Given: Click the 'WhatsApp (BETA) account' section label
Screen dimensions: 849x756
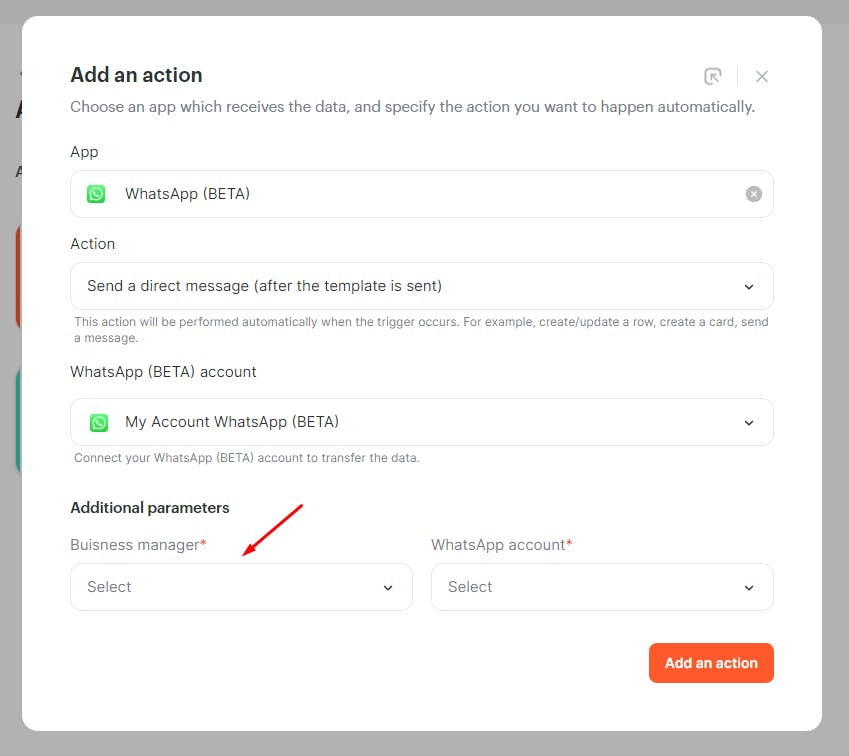Looking at the screenshot, I should coord(164,372).
